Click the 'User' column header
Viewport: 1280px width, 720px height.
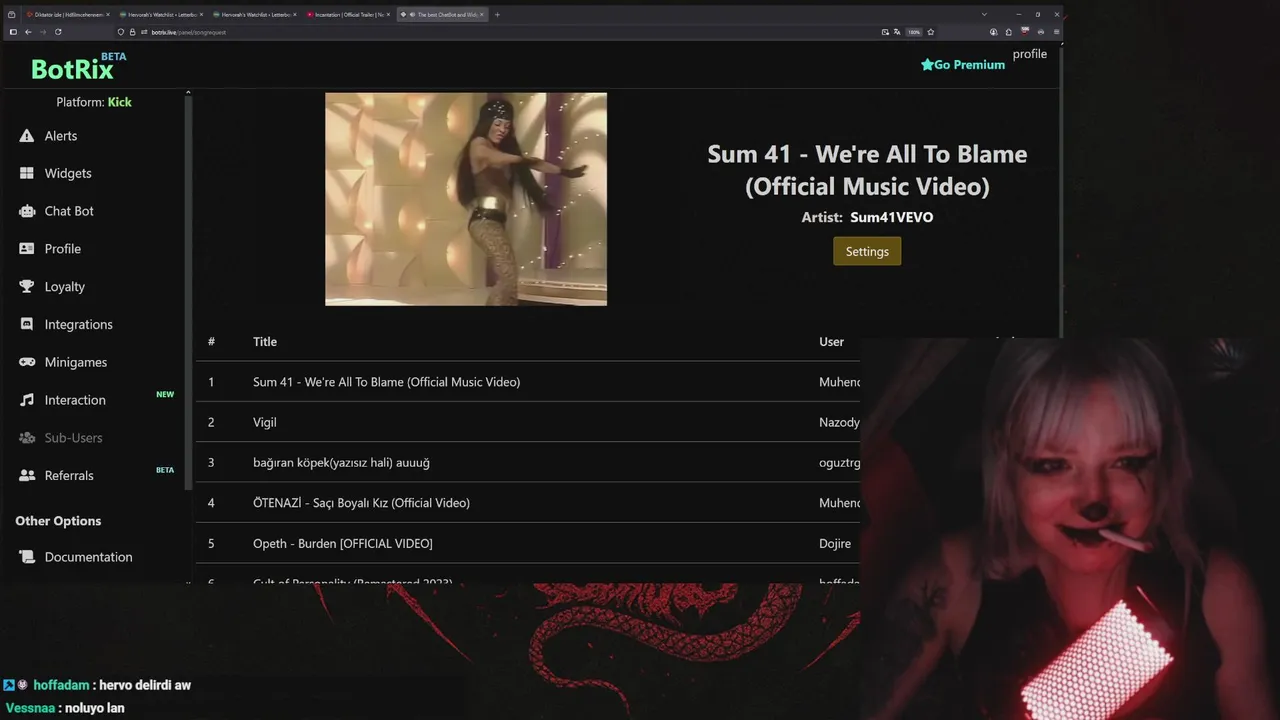coord(831,342)
